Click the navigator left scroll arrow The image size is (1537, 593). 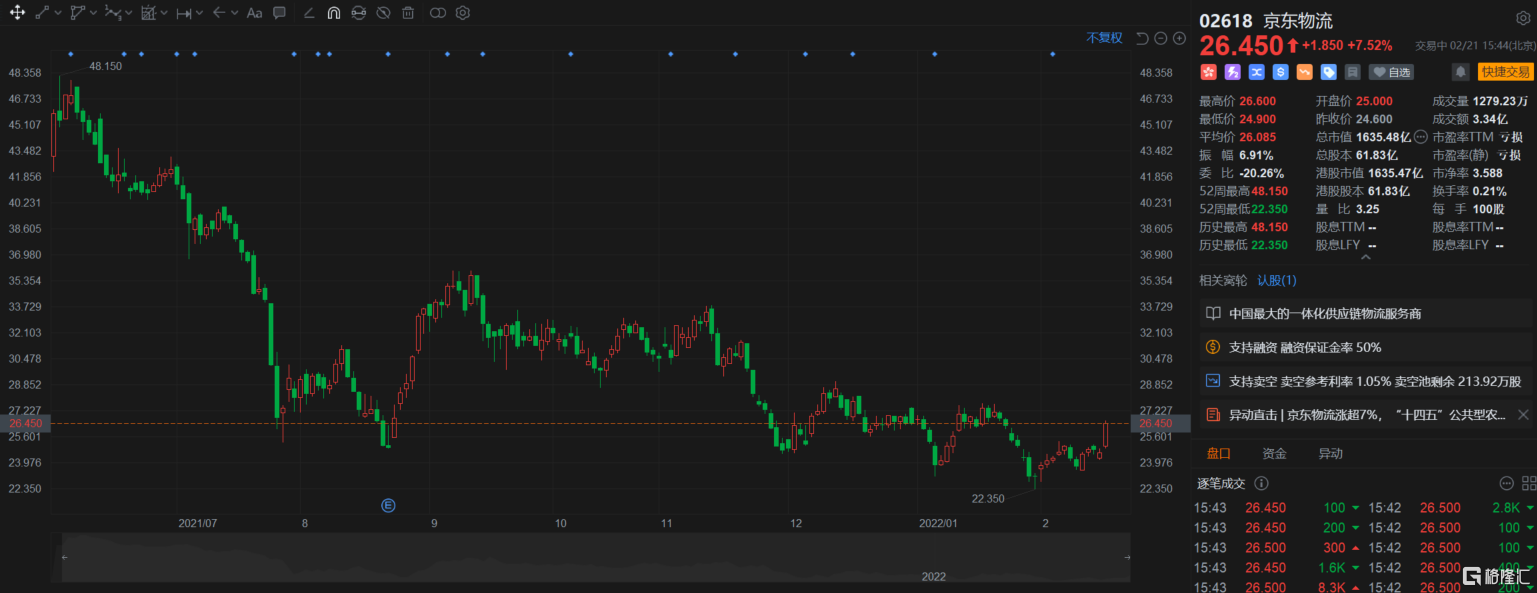click(x=64, y=557)
